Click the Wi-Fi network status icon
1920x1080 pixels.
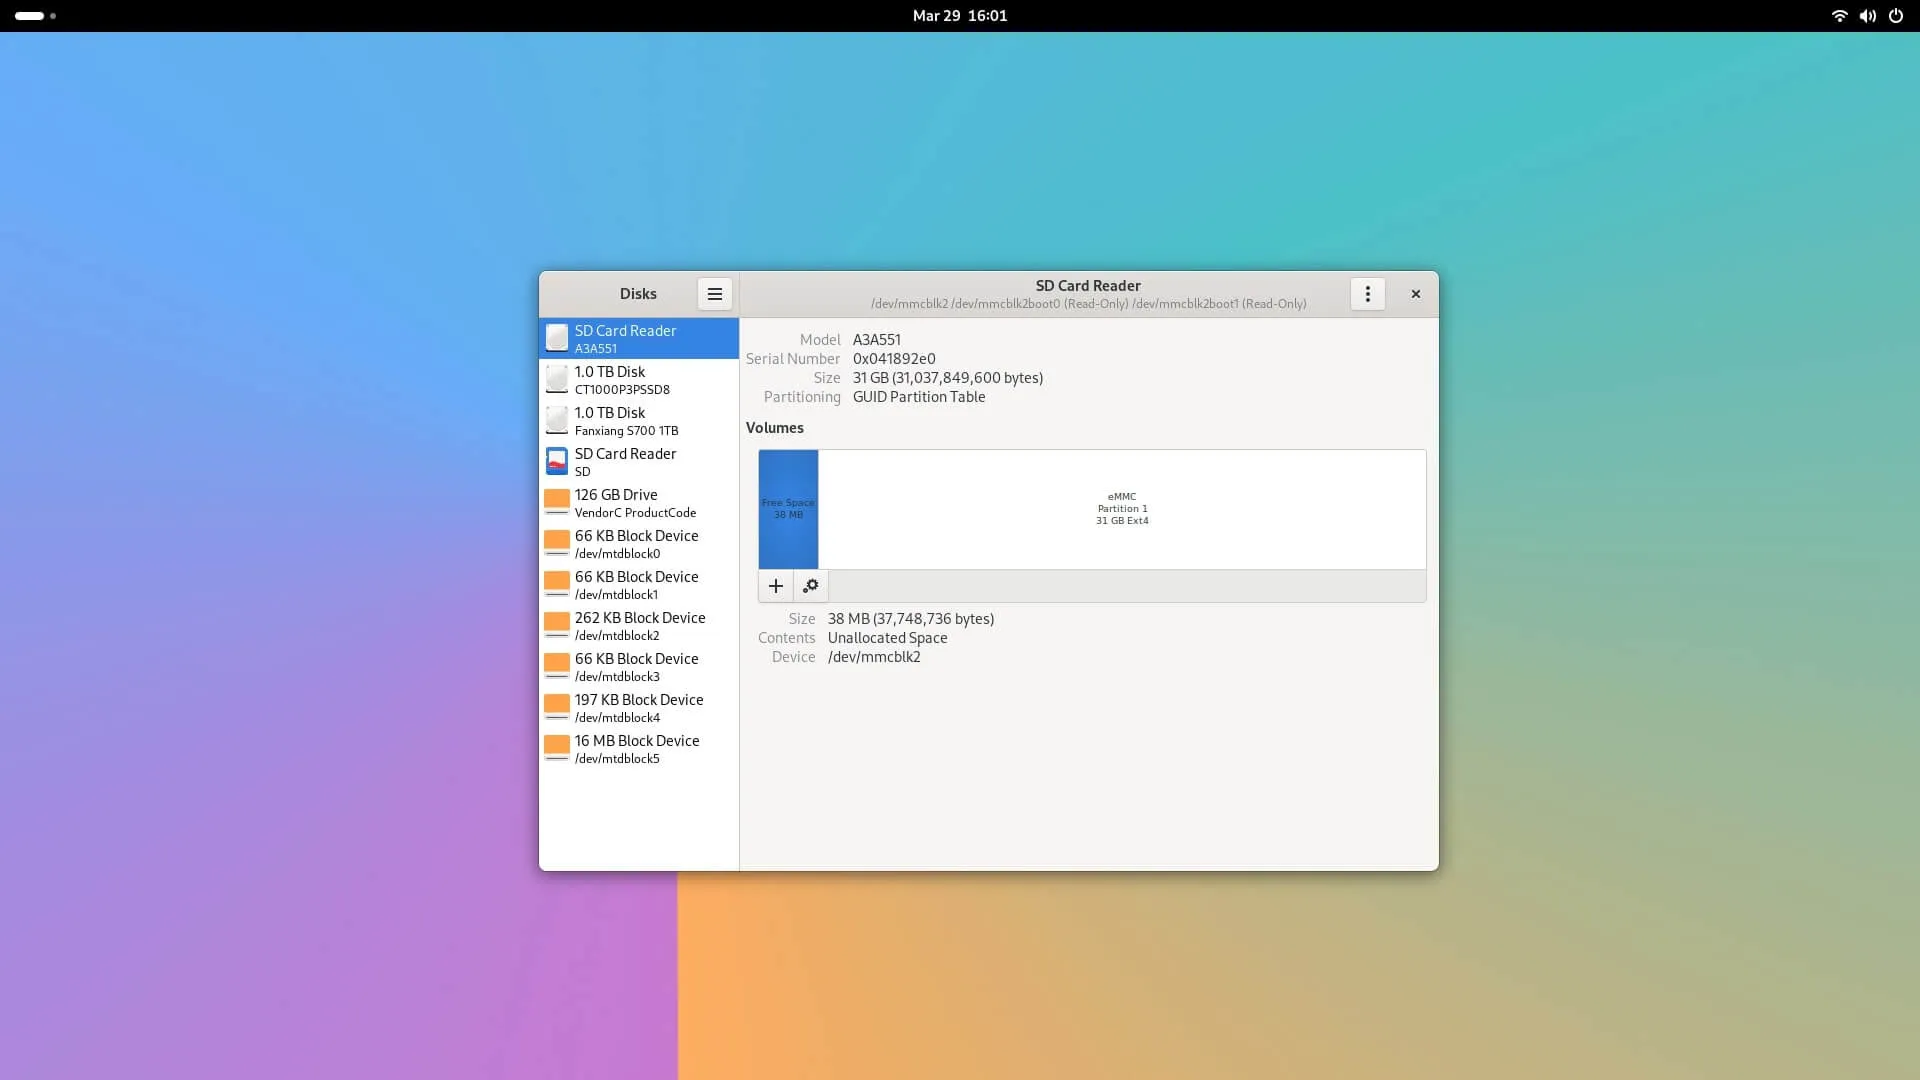tap(1839, 16)
